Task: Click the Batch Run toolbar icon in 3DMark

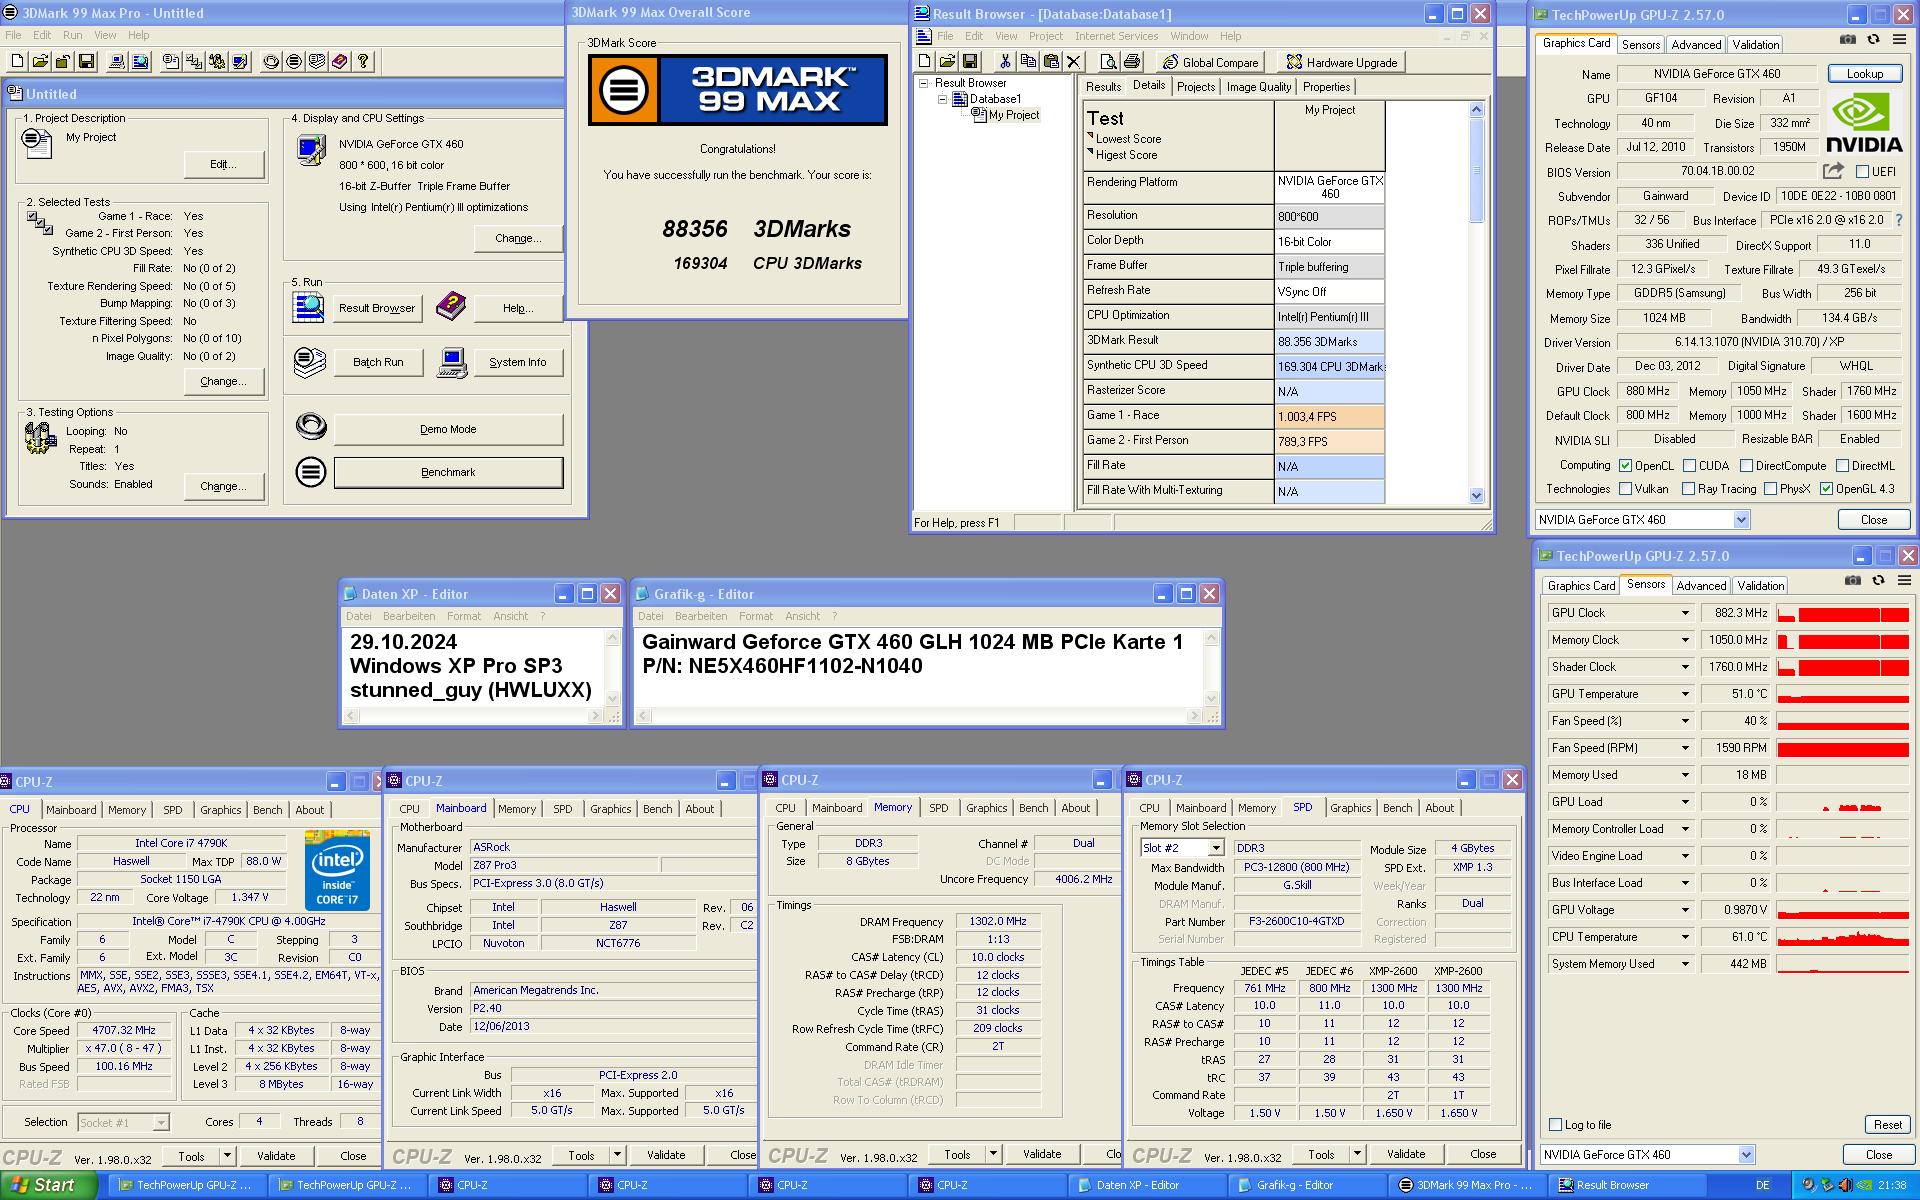Action: [317, 61]
